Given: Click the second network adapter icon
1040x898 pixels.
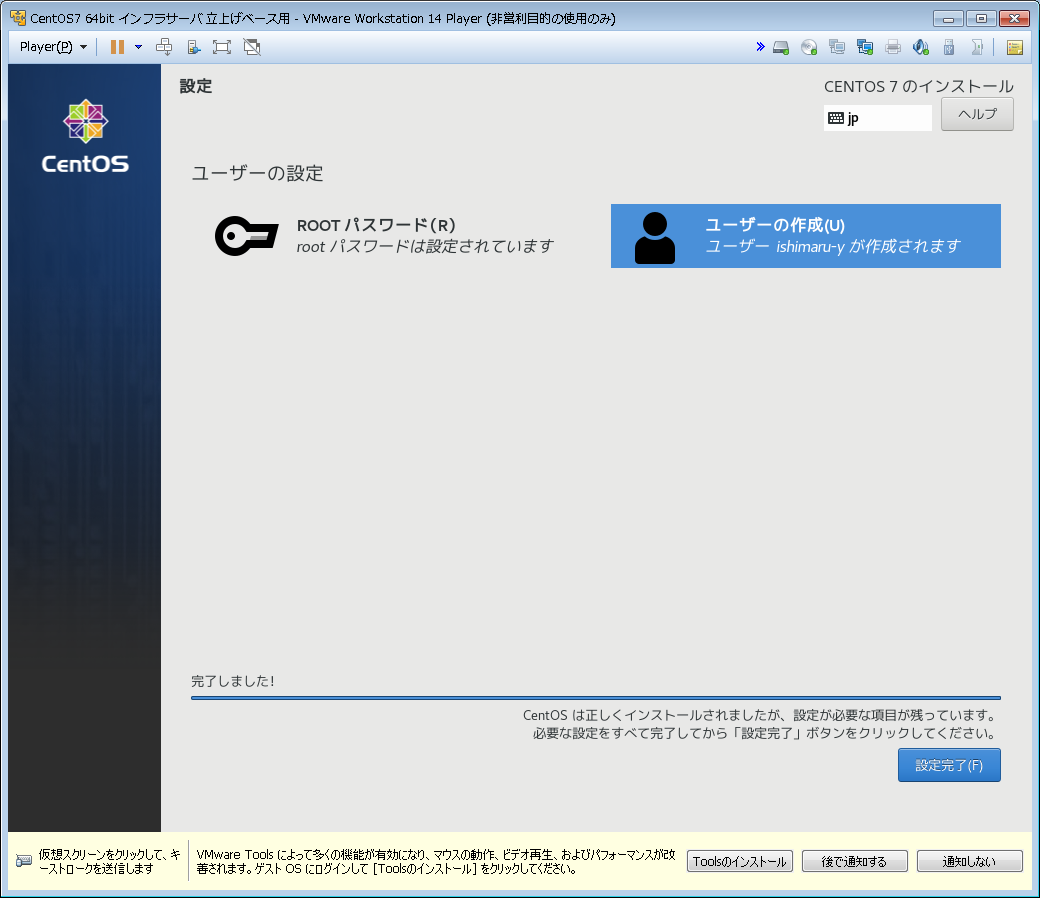Looking at the screenshot, I should [x=865, y=47].
